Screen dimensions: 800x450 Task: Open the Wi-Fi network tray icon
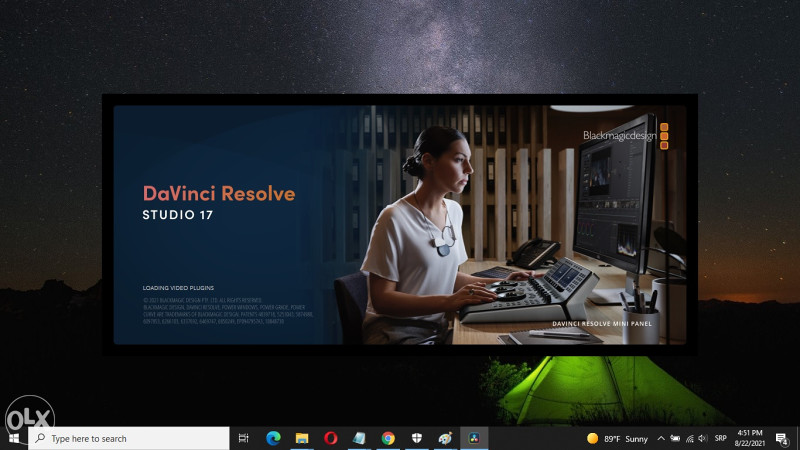click(x=689, y=438)
